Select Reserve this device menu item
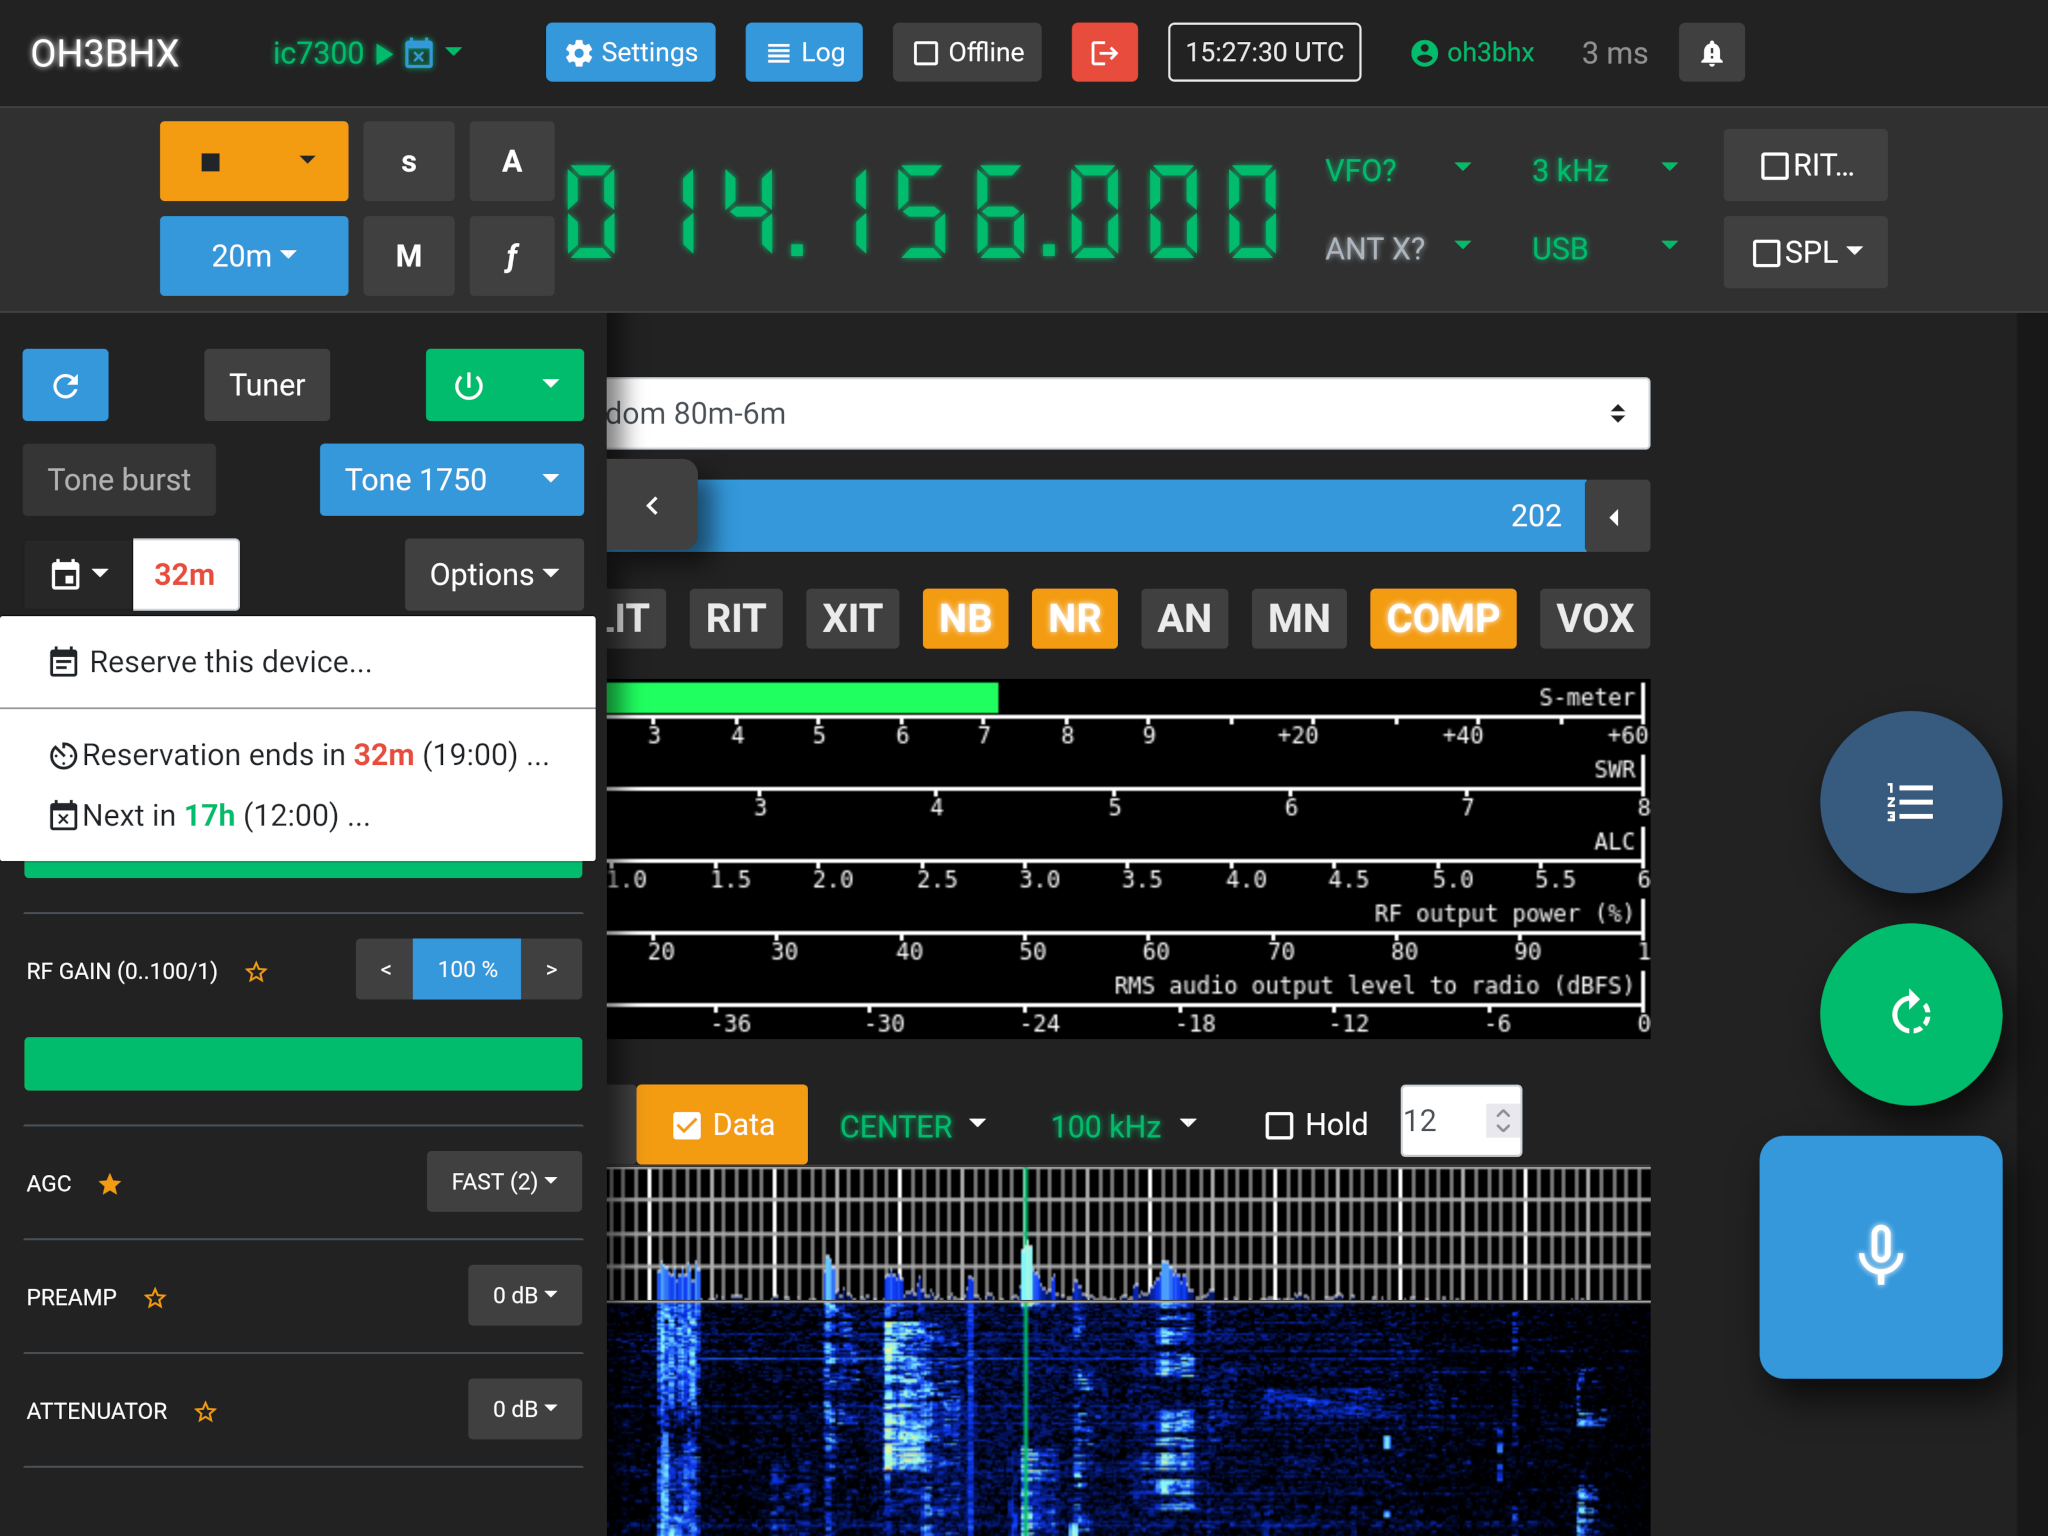This screenshot has width=2048, height=1536. (230, 662)
